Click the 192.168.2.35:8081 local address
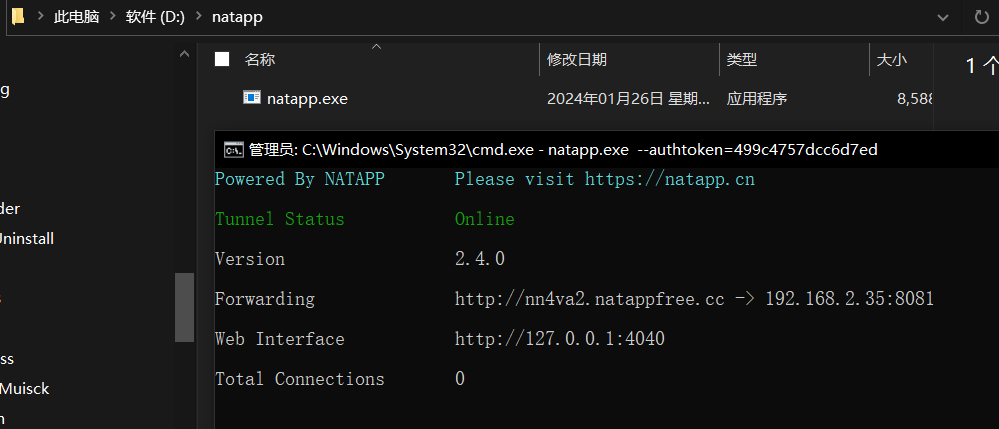999x429 pixels. (x=849, y=299)
